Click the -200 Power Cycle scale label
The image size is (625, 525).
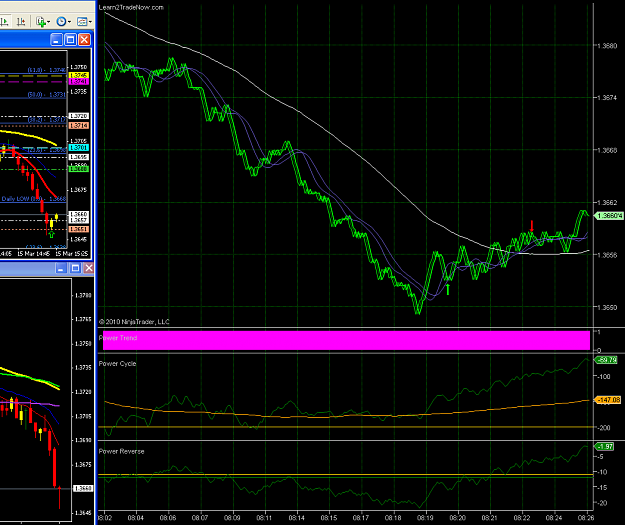pyautogui.click(x=605, y=428)
